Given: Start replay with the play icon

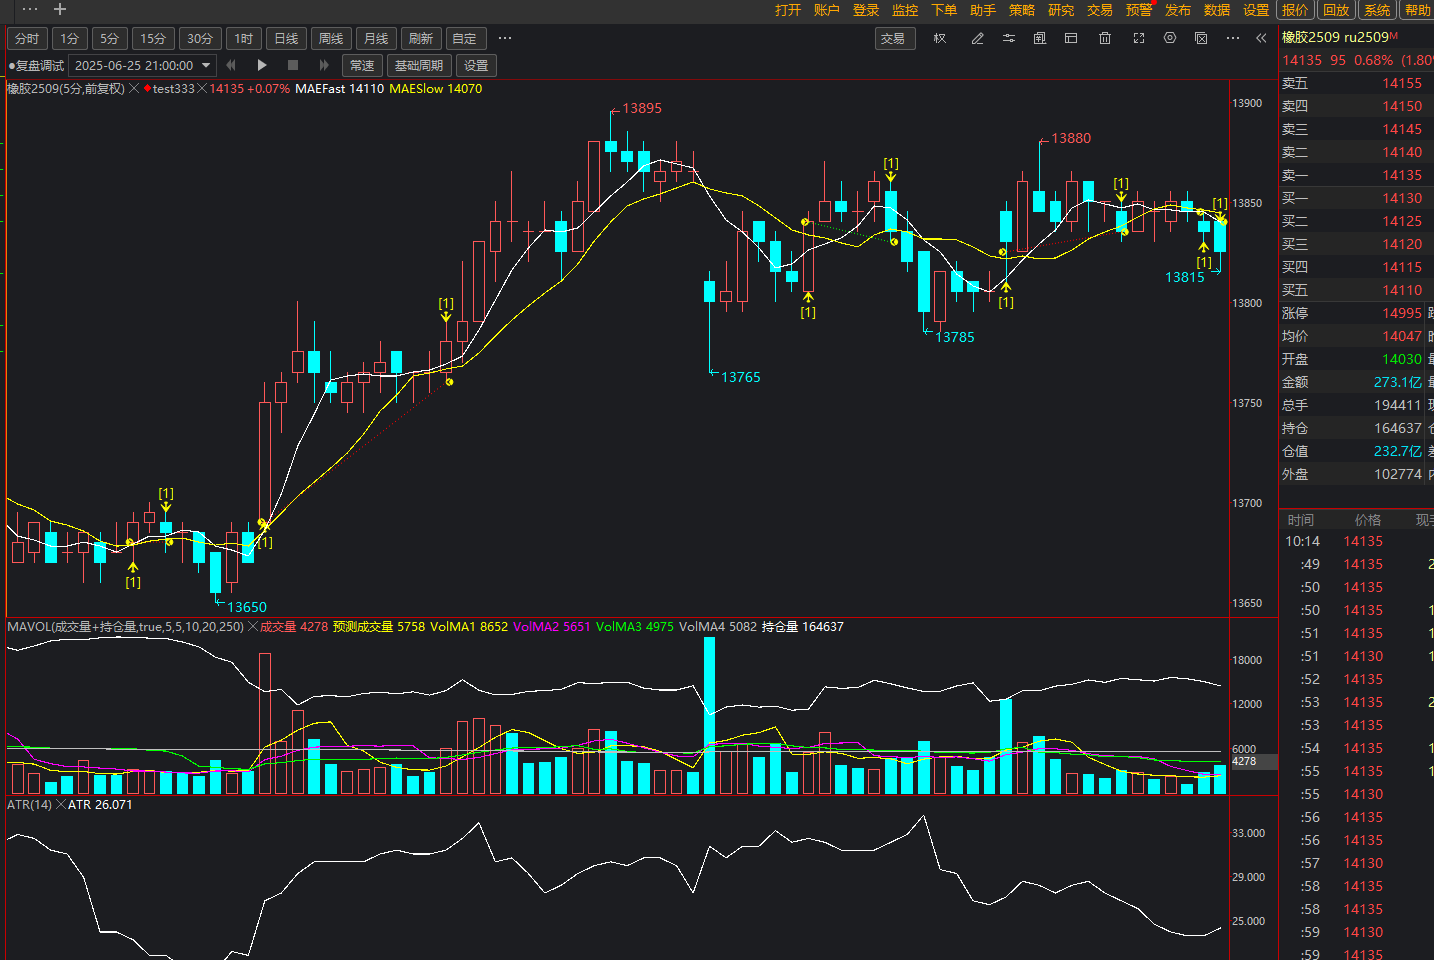Looking at the screenshot, I should [x=262, y=65].
